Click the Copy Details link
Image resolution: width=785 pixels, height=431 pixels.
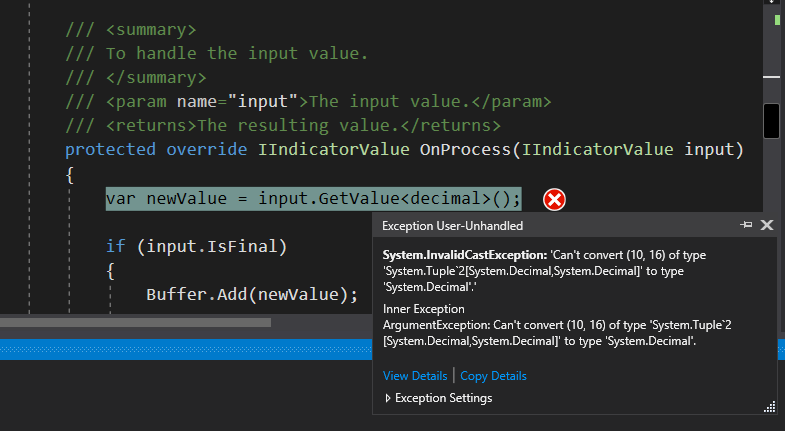tap(493, 376)
